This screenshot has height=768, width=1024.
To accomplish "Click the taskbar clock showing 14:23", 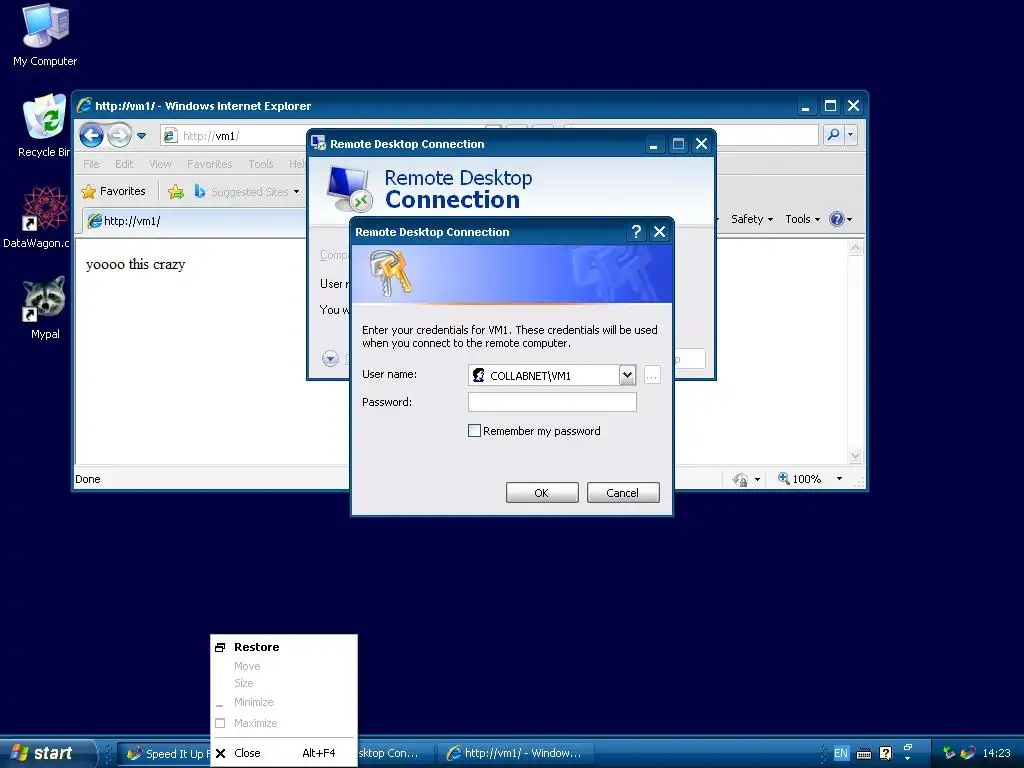I will coord(997,753).
